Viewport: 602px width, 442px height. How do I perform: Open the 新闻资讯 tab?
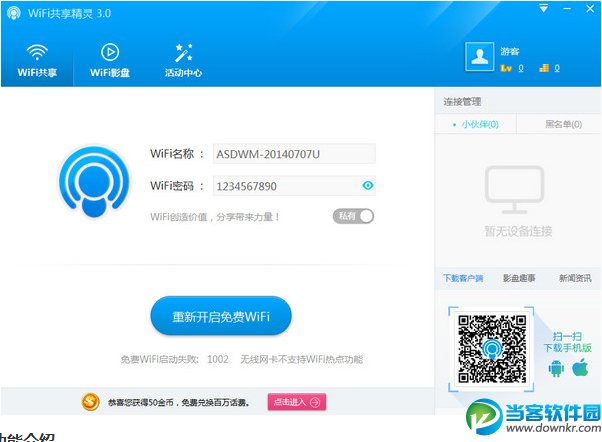[575, 278]
